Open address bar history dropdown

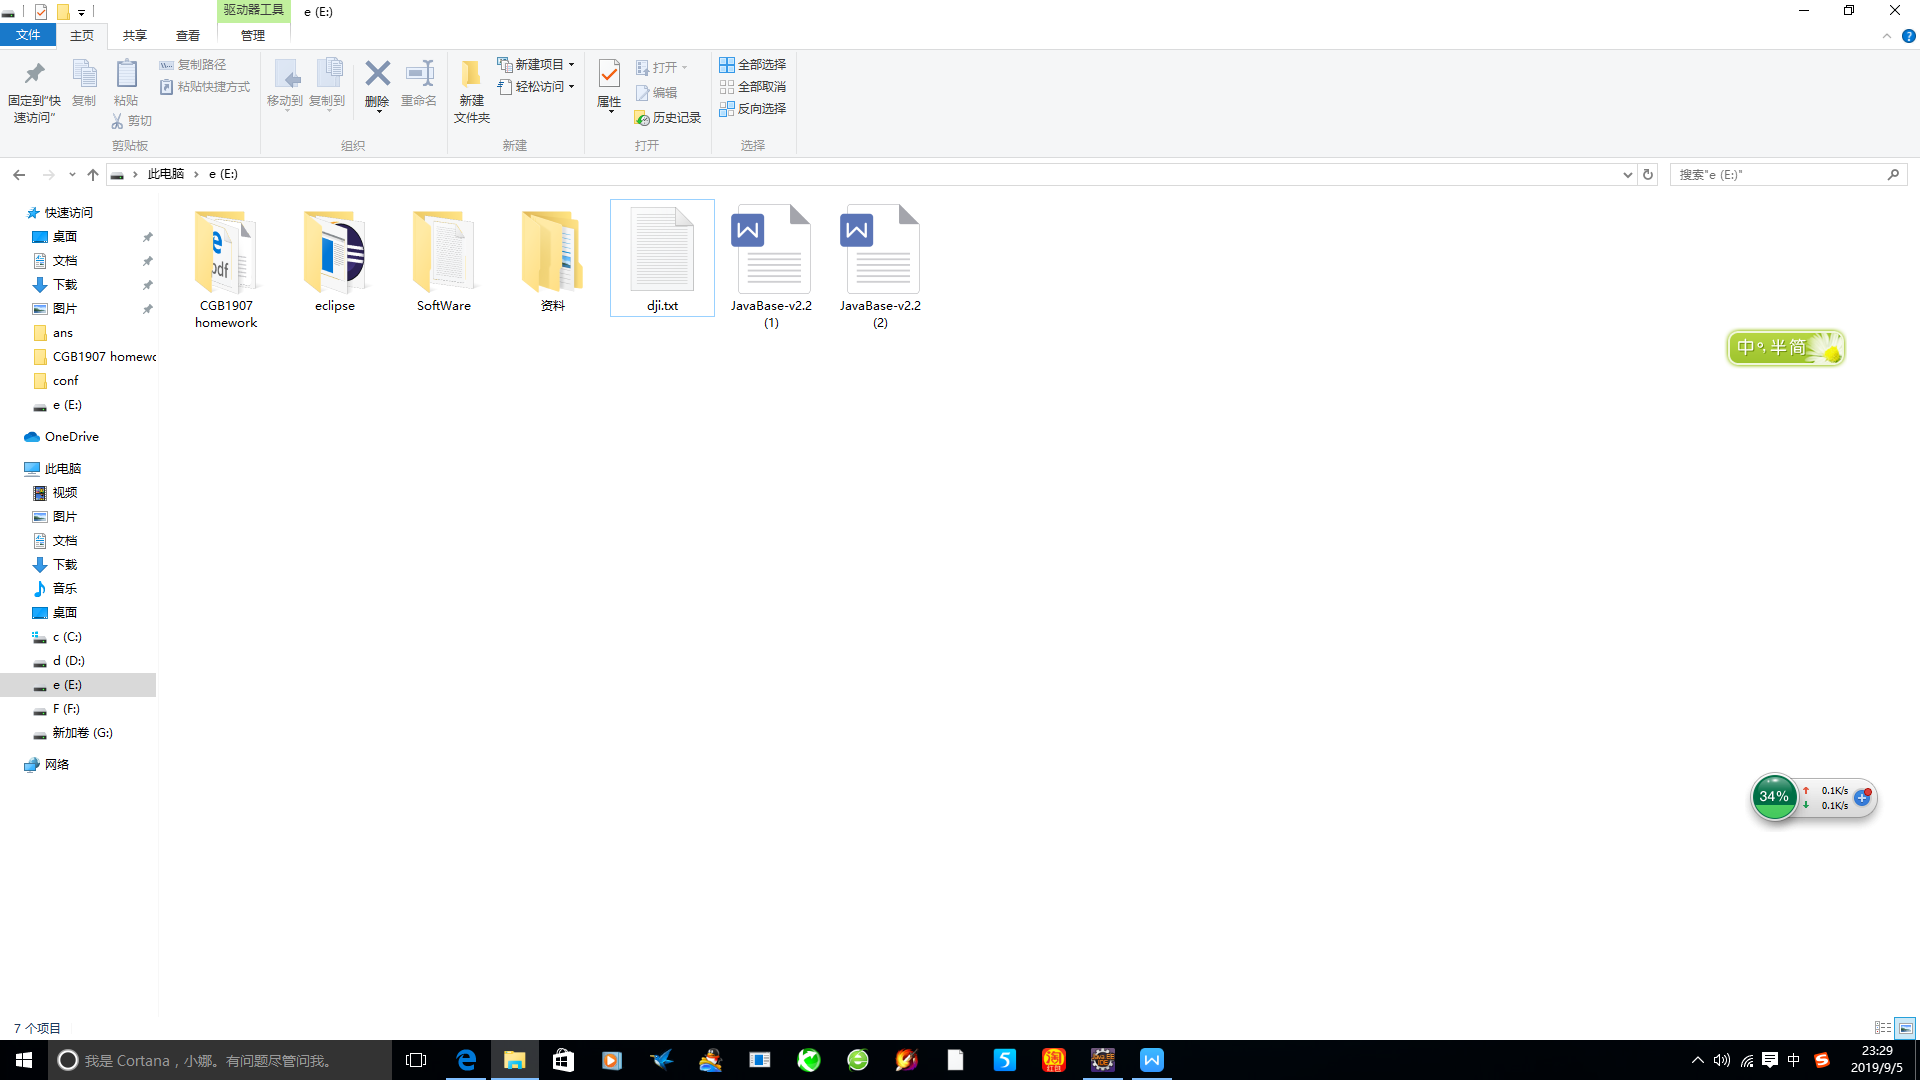tap(1627, 175)
